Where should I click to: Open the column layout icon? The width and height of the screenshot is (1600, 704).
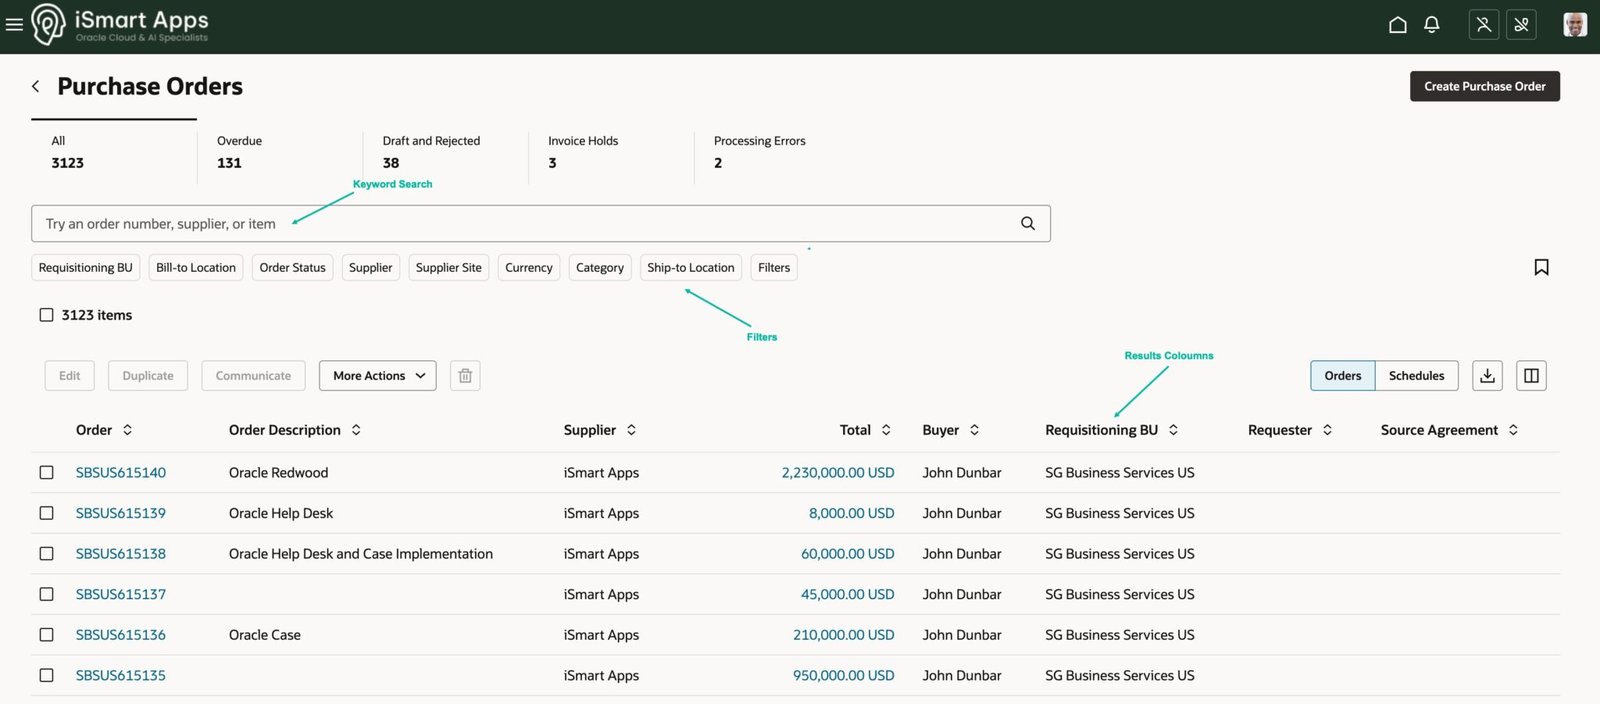(x=1532, y=376)
